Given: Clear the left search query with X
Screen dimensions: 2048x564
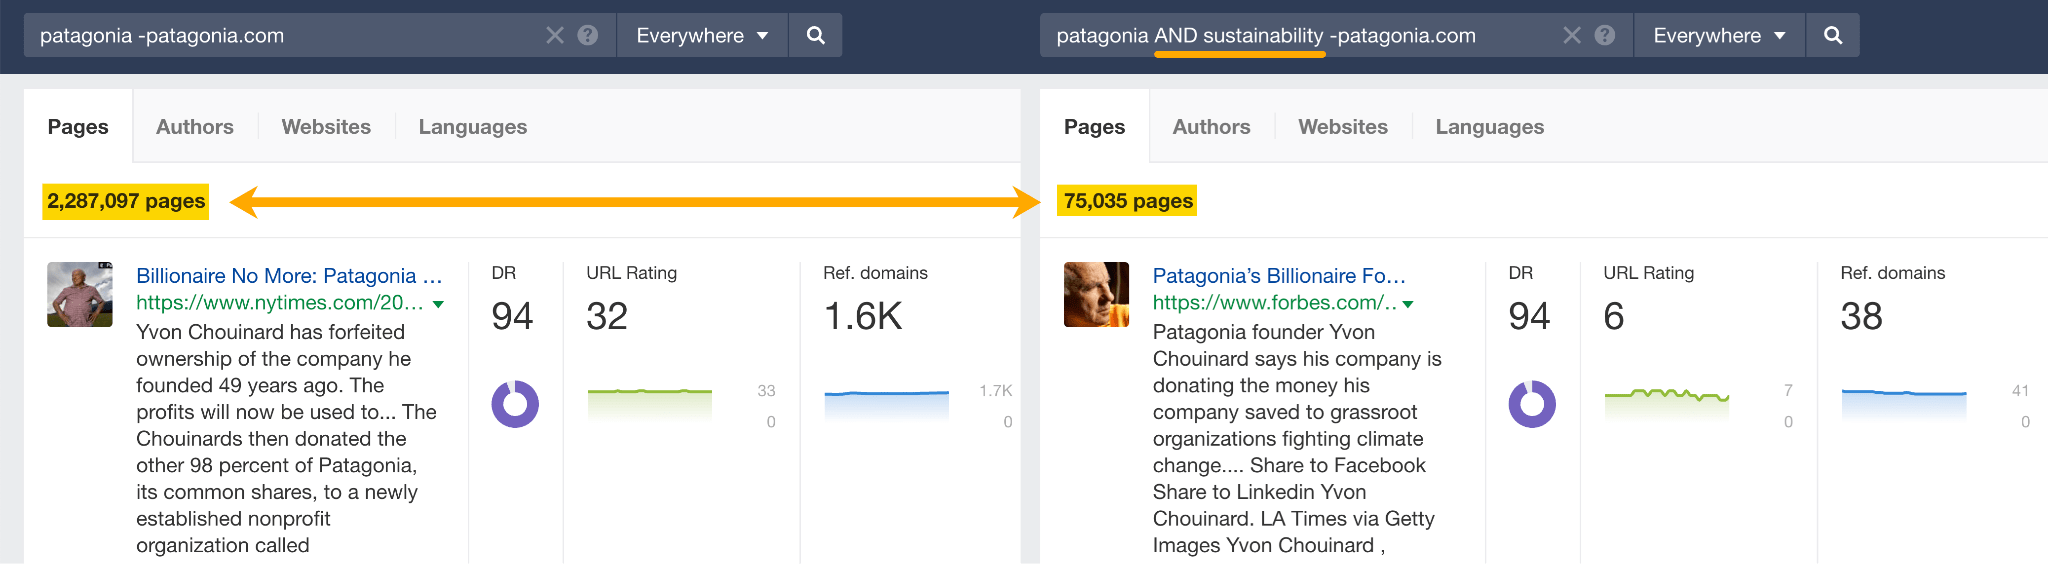Looking at the screenshot, I should [555, 36].
